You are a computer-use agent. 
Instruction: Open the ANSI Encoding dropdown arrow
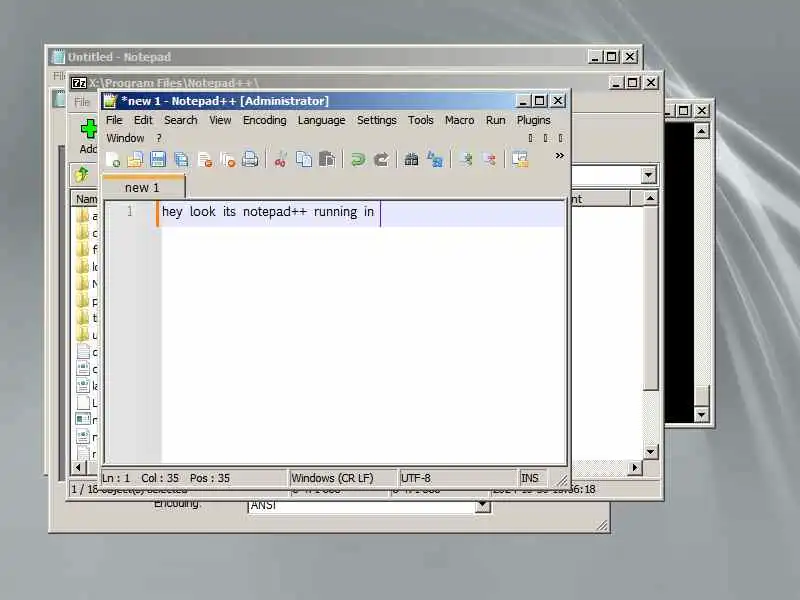pos(482,506)
